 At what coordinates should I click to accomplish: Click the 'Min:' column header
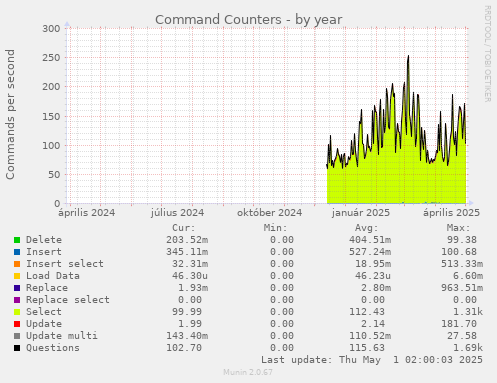(275, 228)
